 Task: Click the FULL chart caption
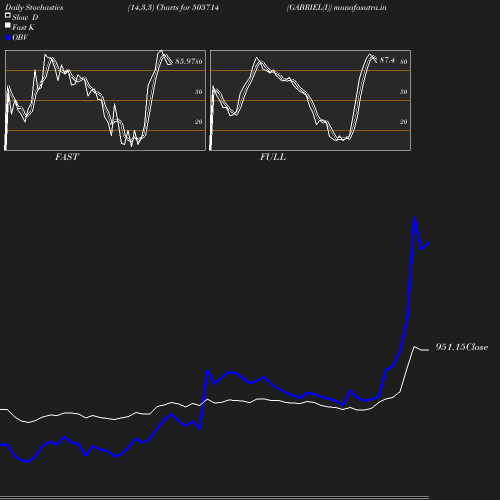[273, 157]
